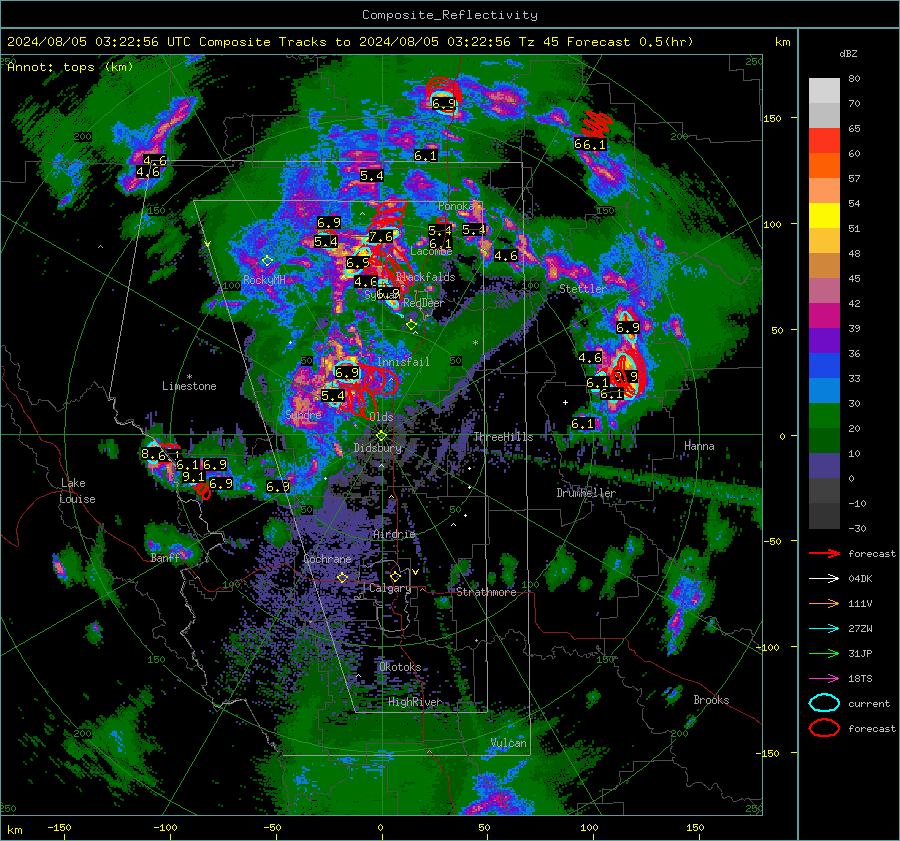Click the Cochrane city label
The height and width of the screenshot is (841, 900).
327,559
